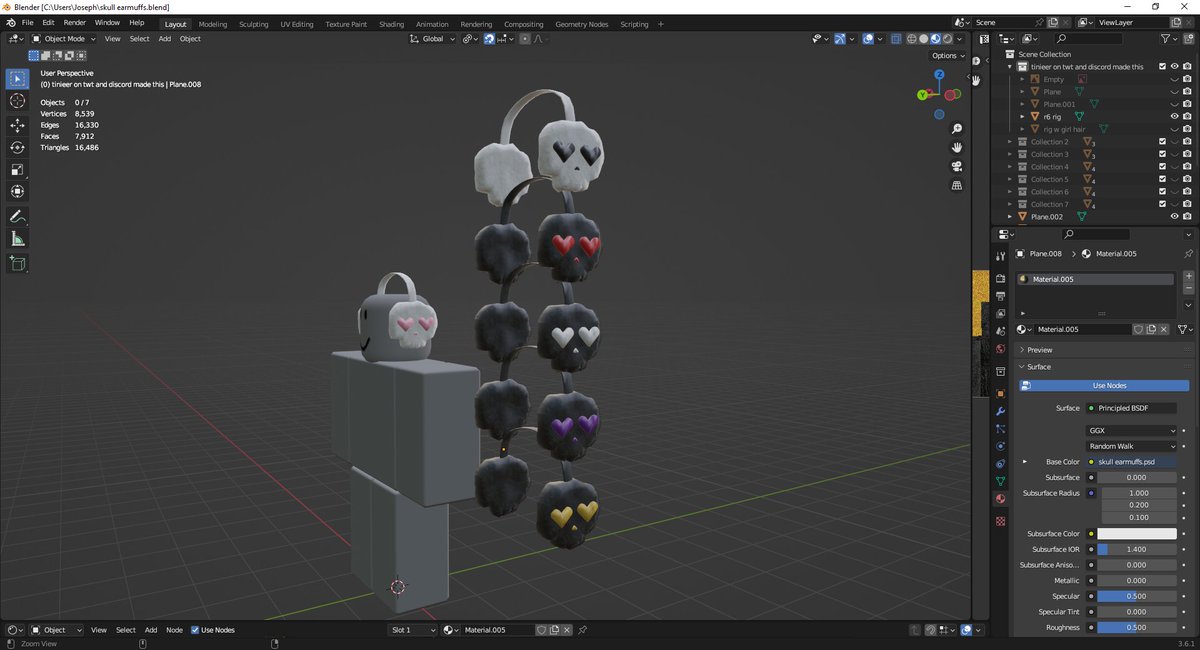The image size is (1200, 650).
Task: Switch to wireframe viewport shading
Action: pyautogui.click(x=911, y=39)
